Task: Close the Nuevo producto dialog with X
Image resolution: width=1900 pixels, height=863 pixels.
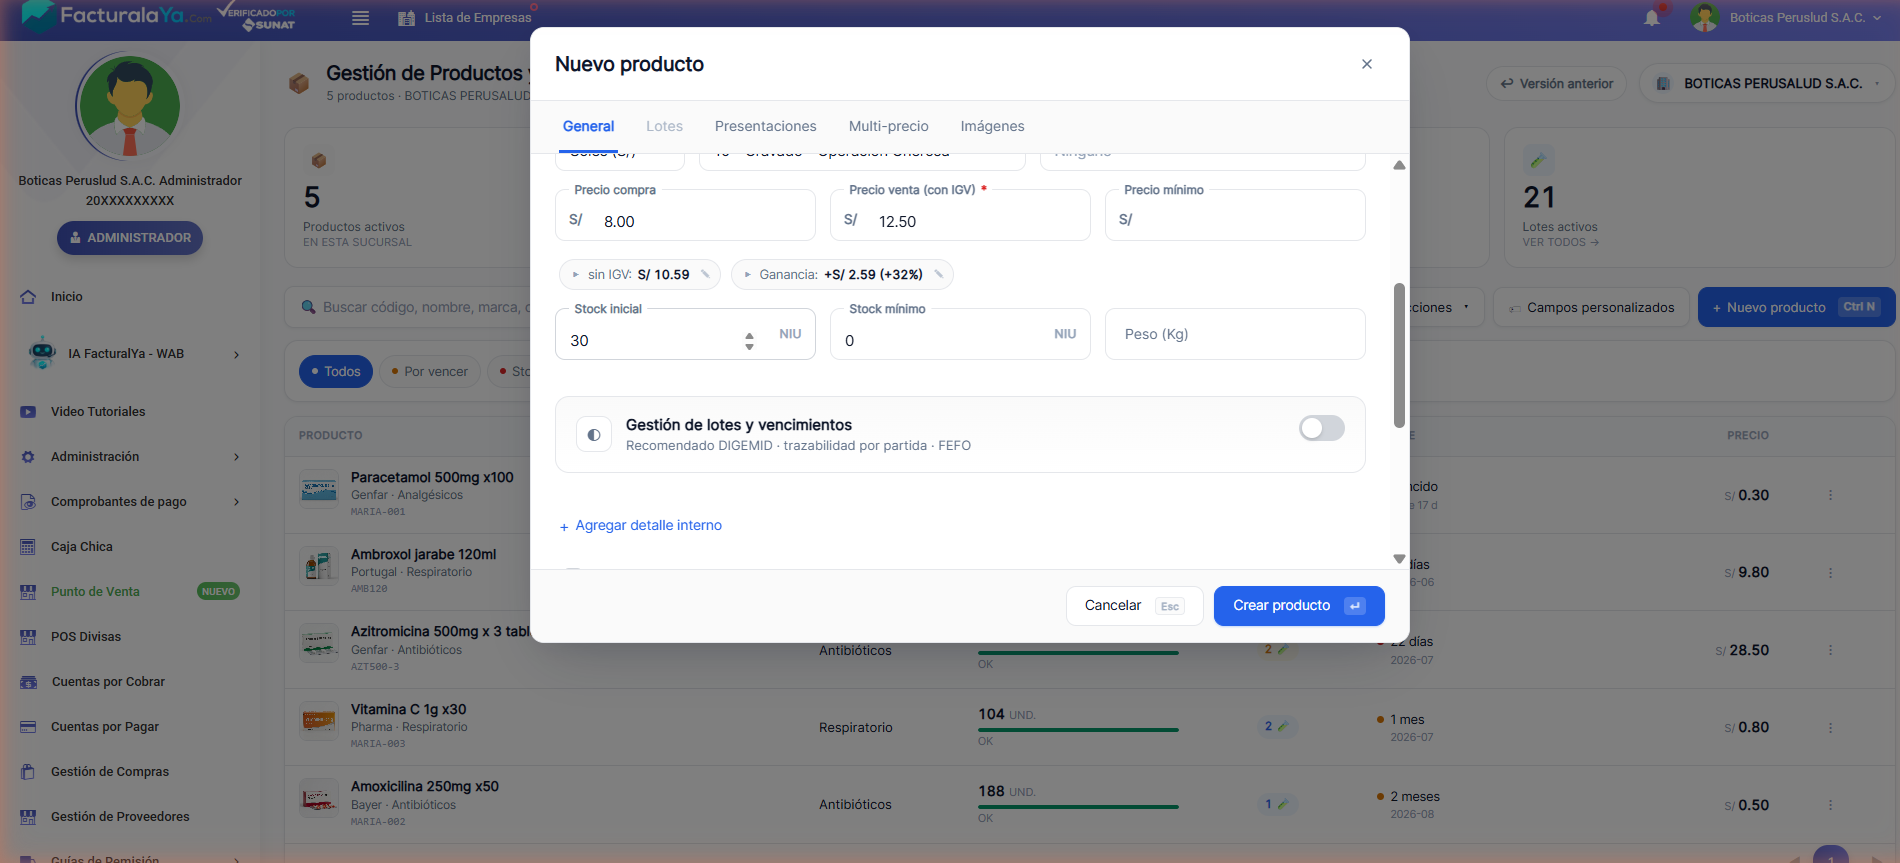Action: (1366, 64)
